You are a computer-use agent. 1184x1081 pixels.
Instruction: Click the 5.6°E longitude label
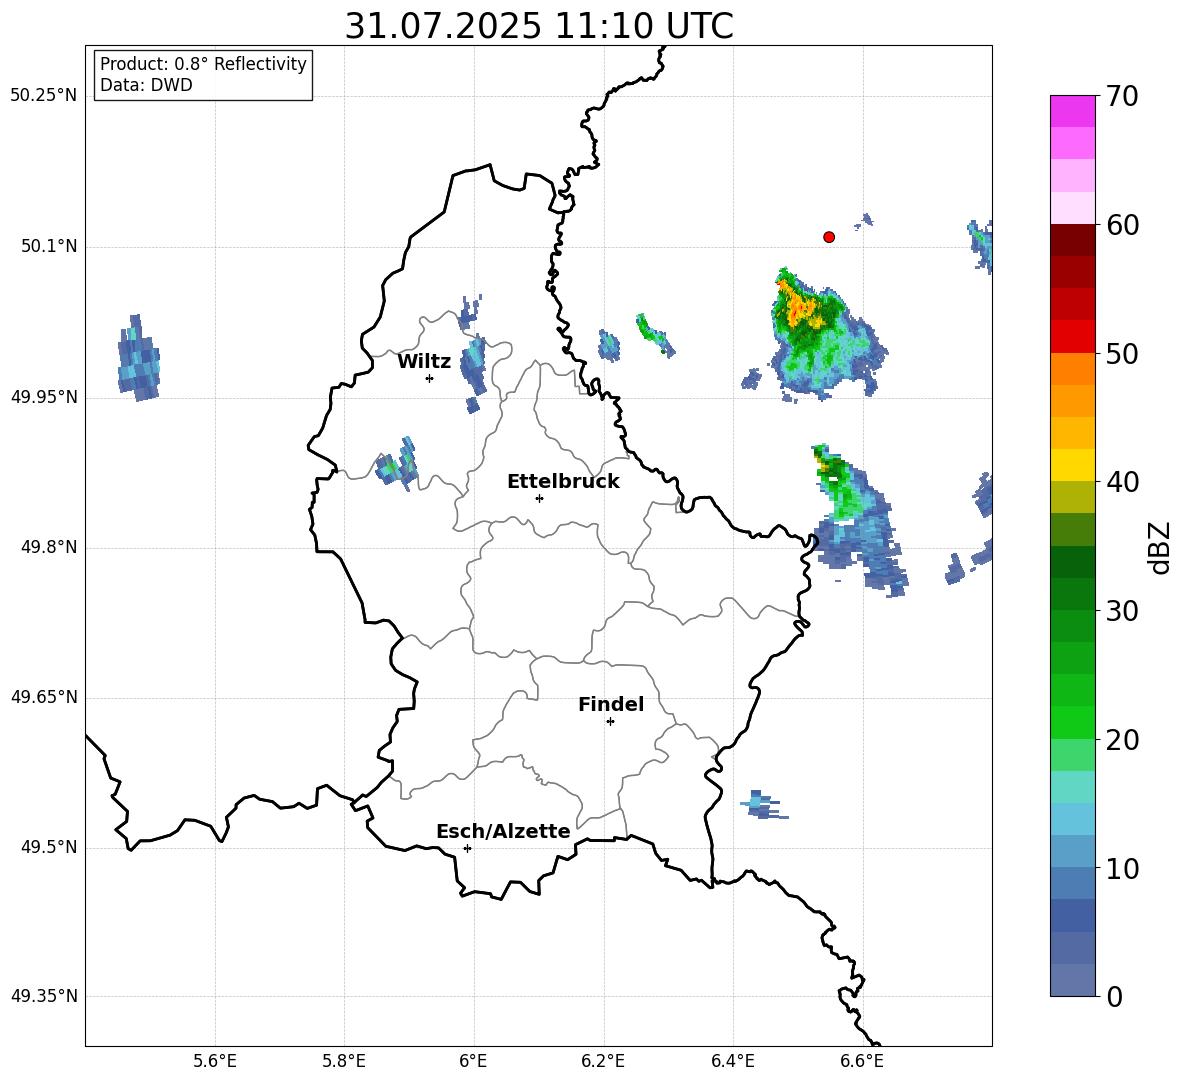click(215, 1061)
